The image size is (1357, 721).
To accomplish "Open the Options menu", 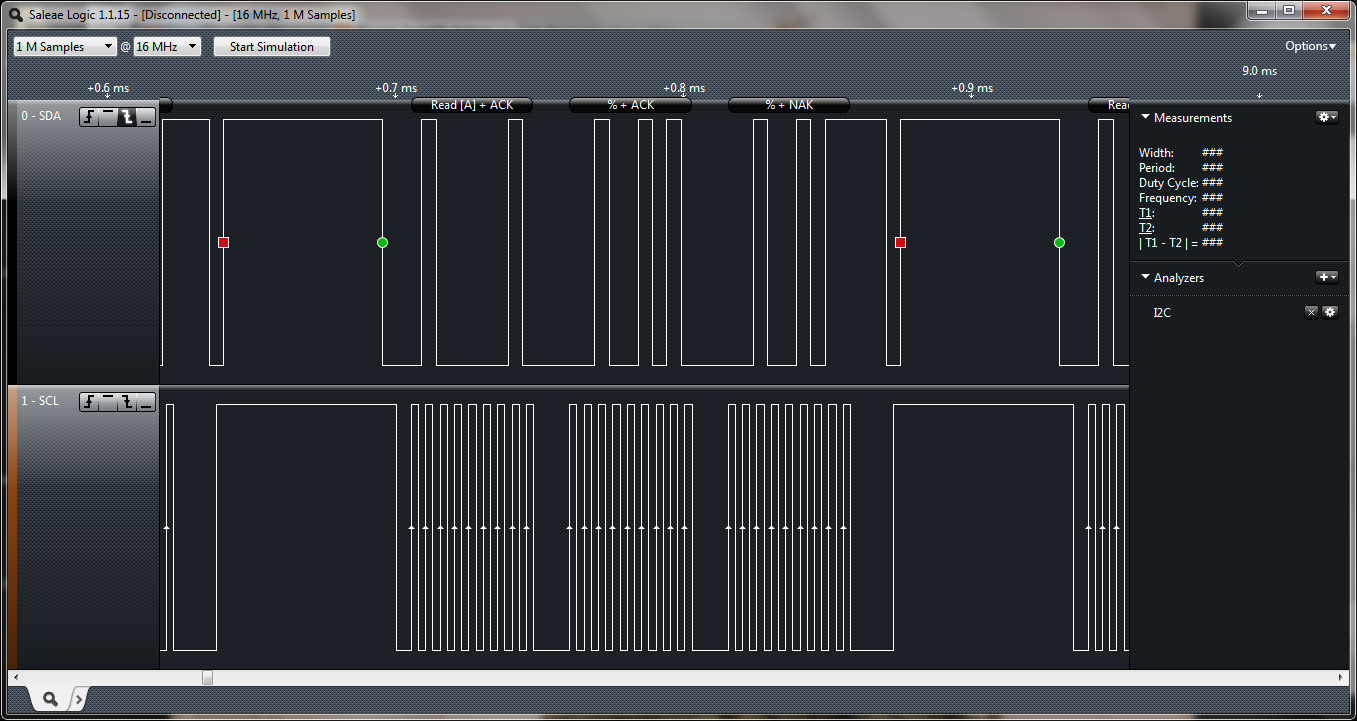I will point(1309,45).
